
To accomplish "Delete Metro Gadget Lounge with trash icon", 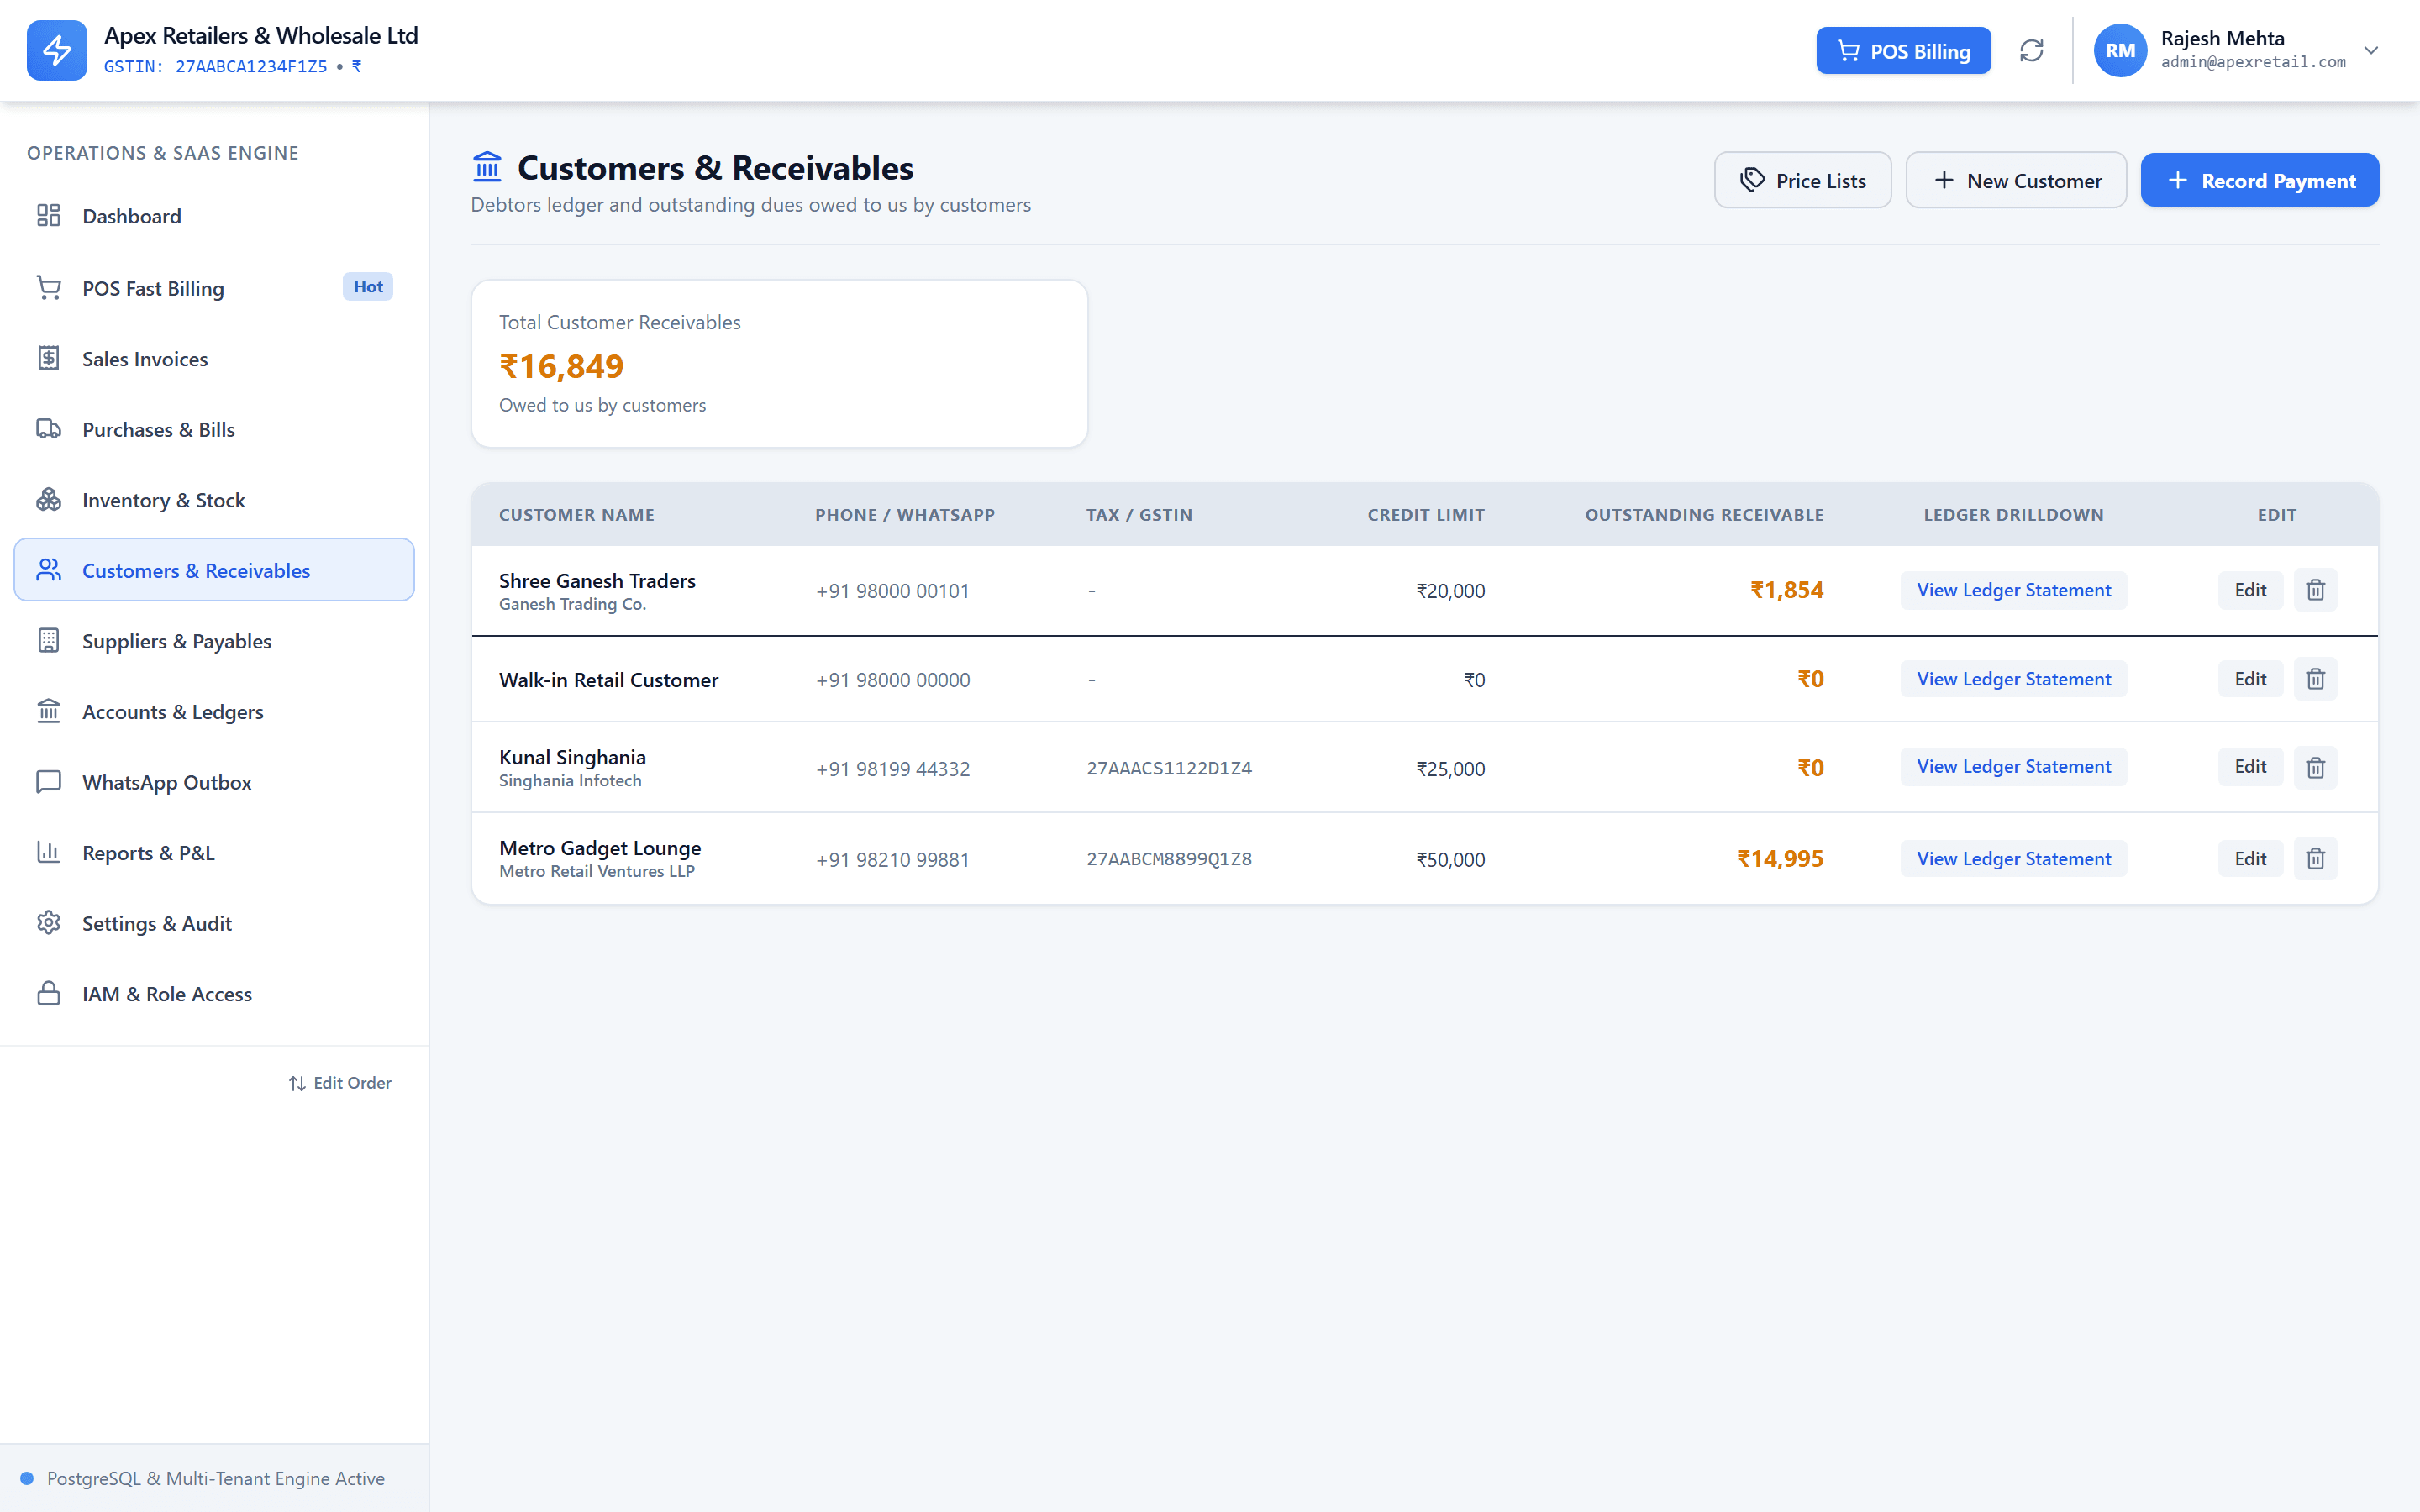I will click(2315, 859).
